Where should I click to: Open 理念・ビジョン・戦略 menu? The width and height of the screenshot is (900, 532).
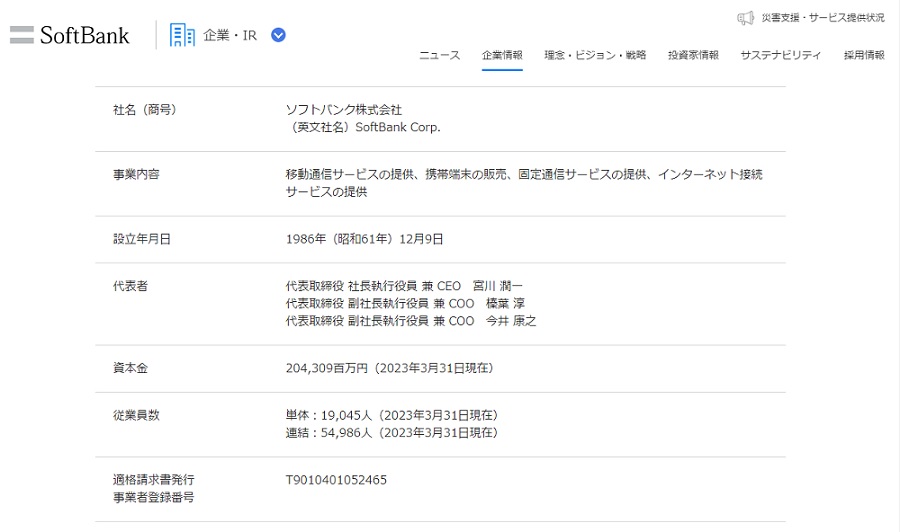tap(595, 55)
